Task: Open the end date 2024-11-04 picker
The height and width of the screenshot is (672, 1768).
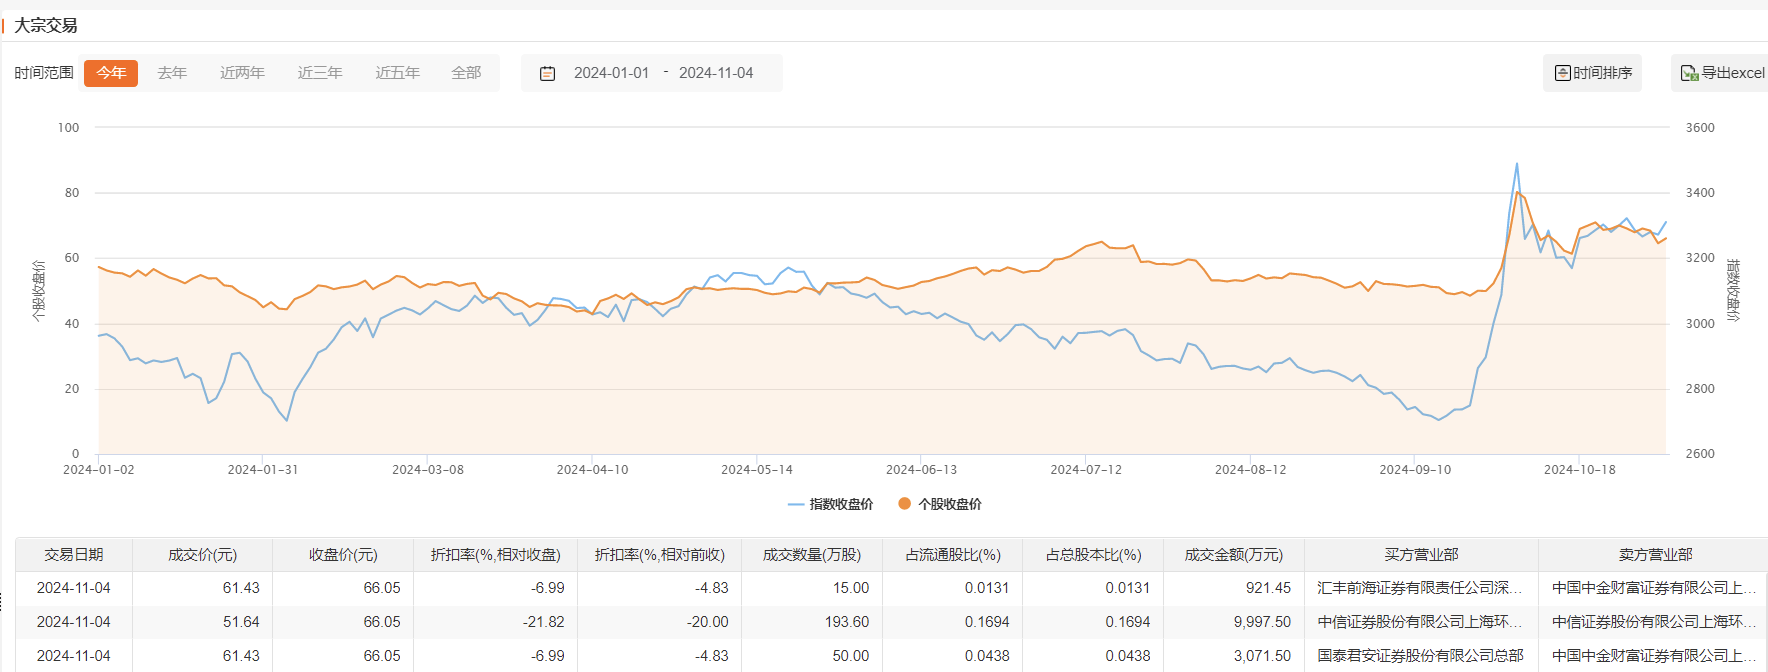Action: (716, 73)
